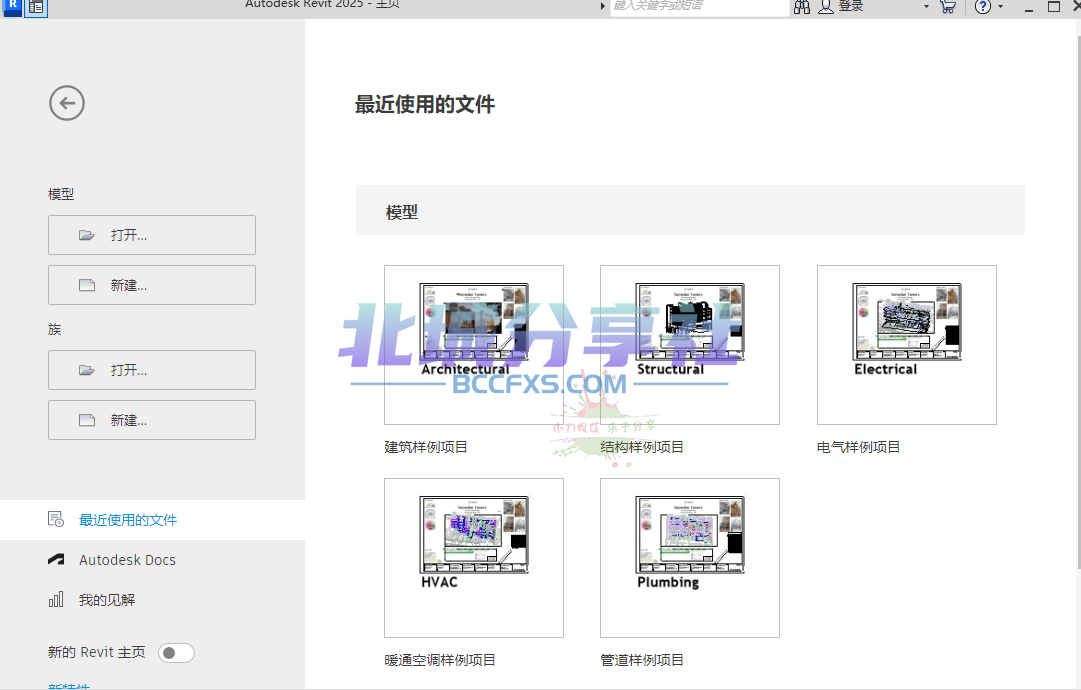Expand the arrow left of the search box

pyautogui.click(x=603, y=6)
